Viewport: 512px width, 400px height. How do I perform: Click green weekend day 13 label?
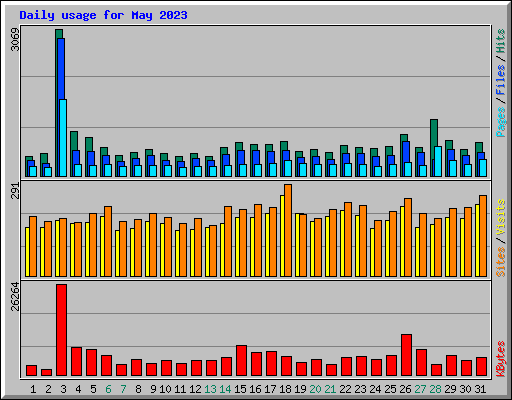point(210,389)
